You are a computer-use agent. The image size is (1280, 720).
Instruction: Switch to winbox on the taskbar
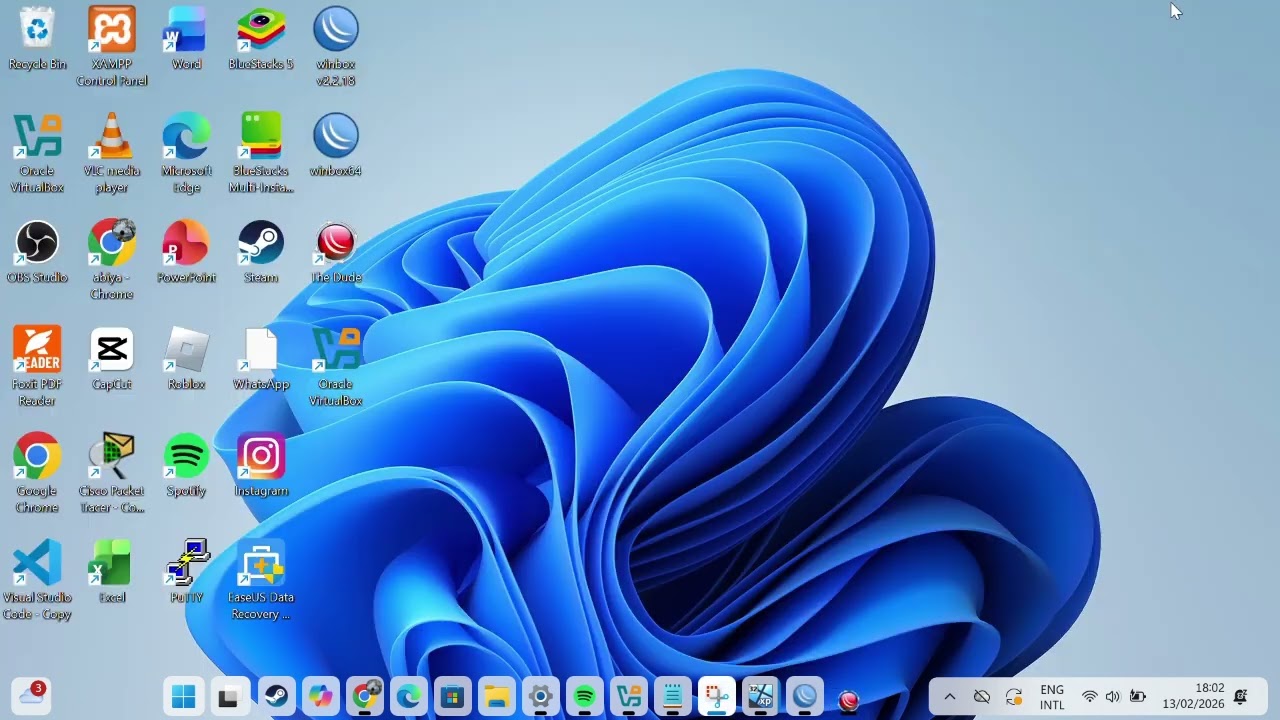(x=805, y=696)
